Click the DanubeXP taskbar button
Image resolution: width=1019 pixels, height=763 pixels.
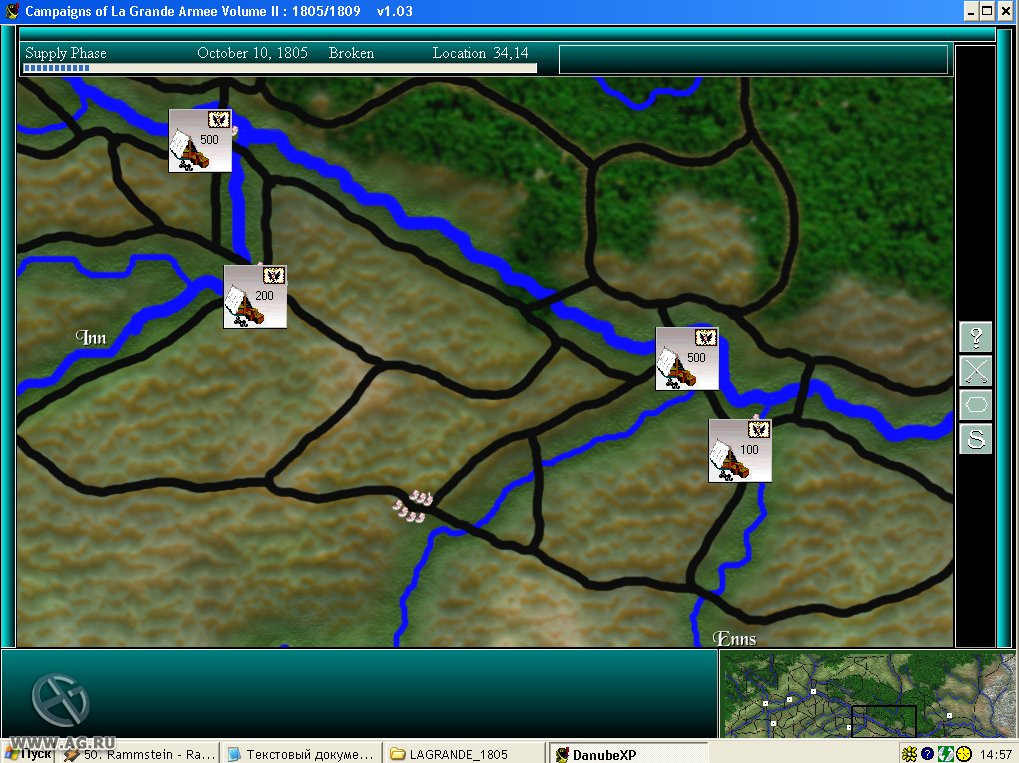tap(628, 754)
